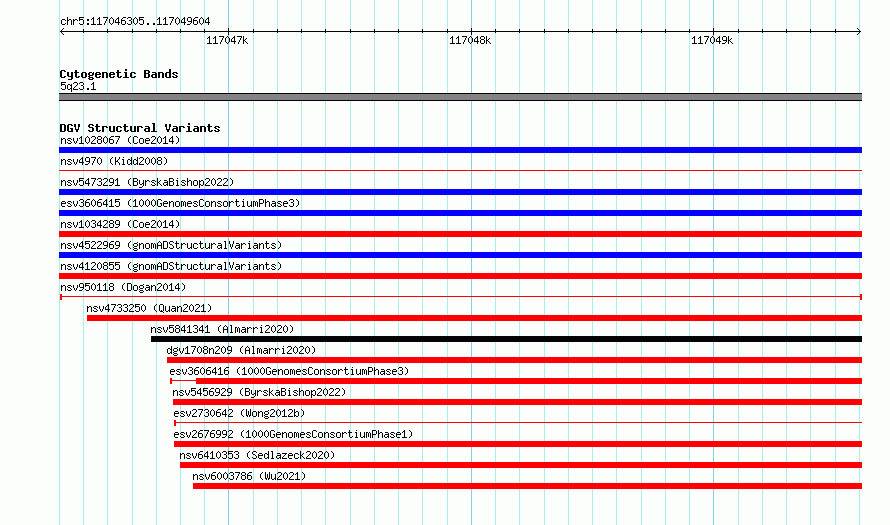Click the red bar under nsv5456929
The width and height of the screenshot is (890, 525).
point(517,402)
